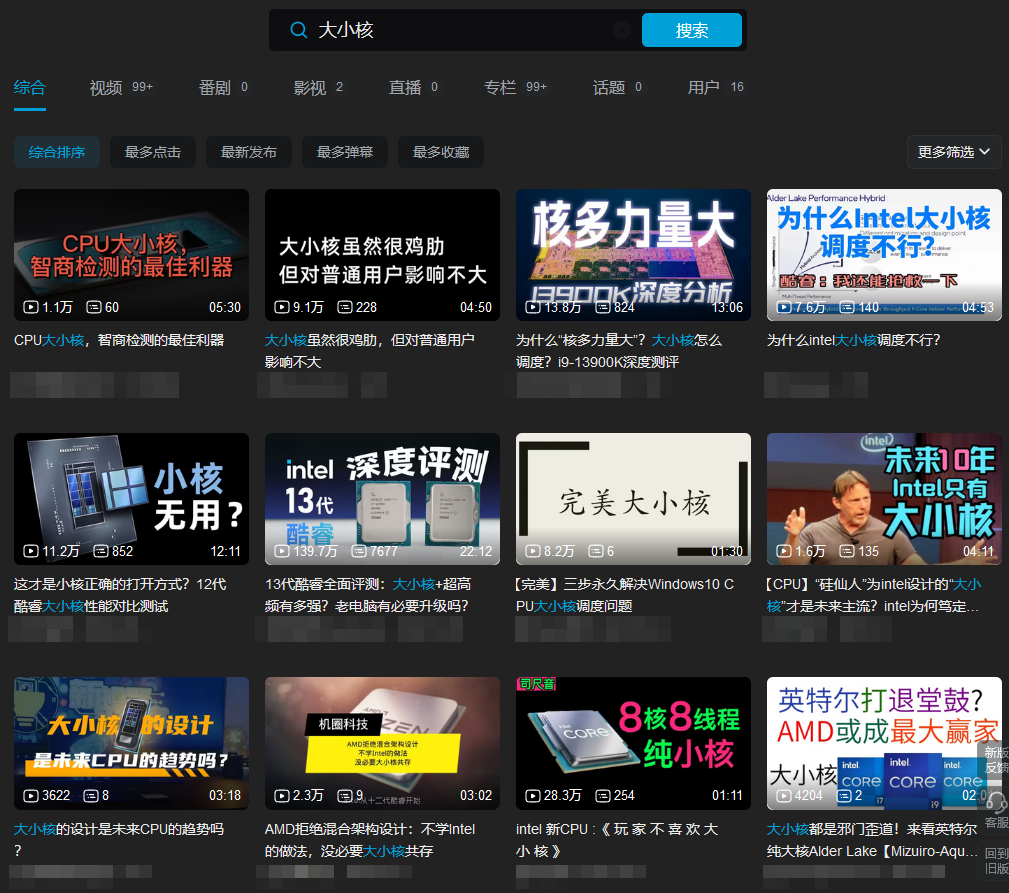Open the 英特尔打退堂鼓 AMD或成最大赢家 thumbnail
This screenshot has height=893, width=1009.
(x=884, y=743)
